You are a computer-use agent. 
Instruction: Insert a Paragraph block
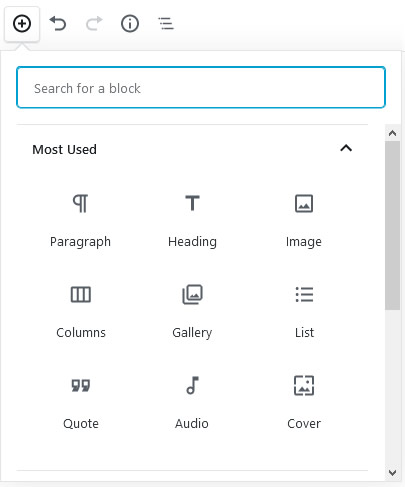point(80,220)
